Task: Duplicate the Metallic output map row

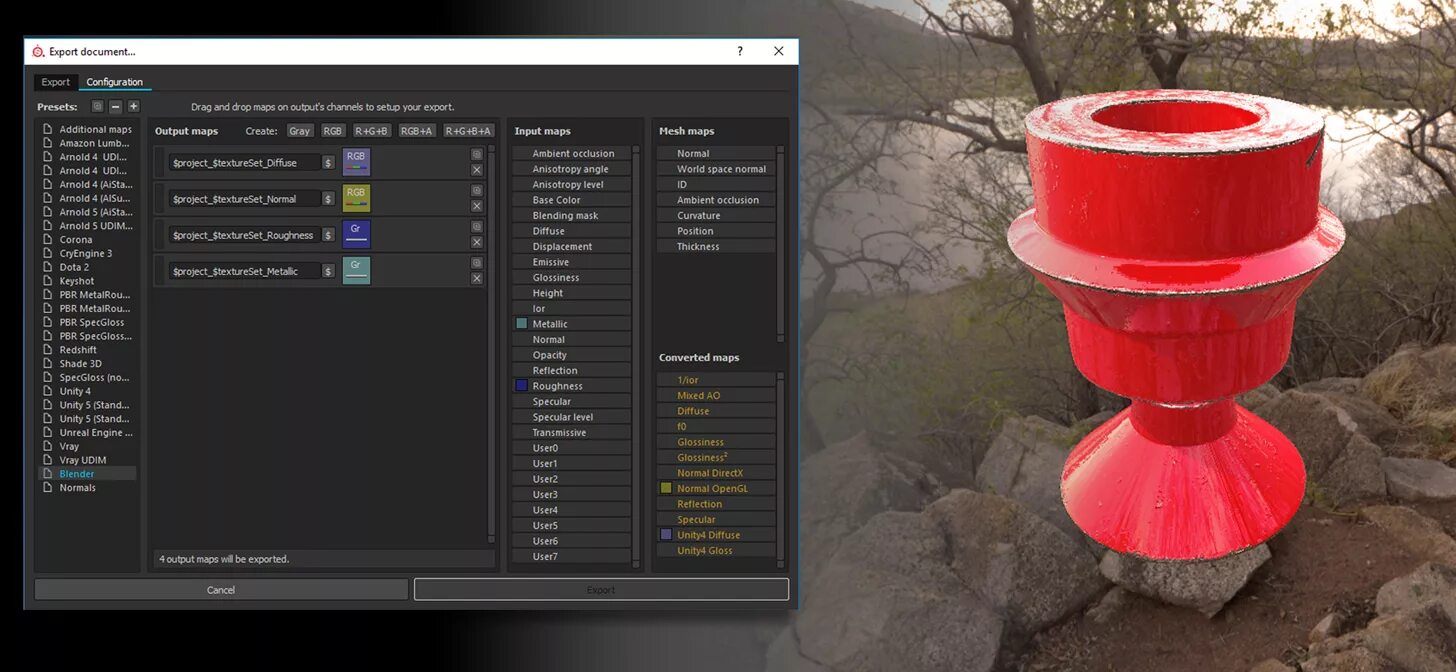Action: (477, 262)
